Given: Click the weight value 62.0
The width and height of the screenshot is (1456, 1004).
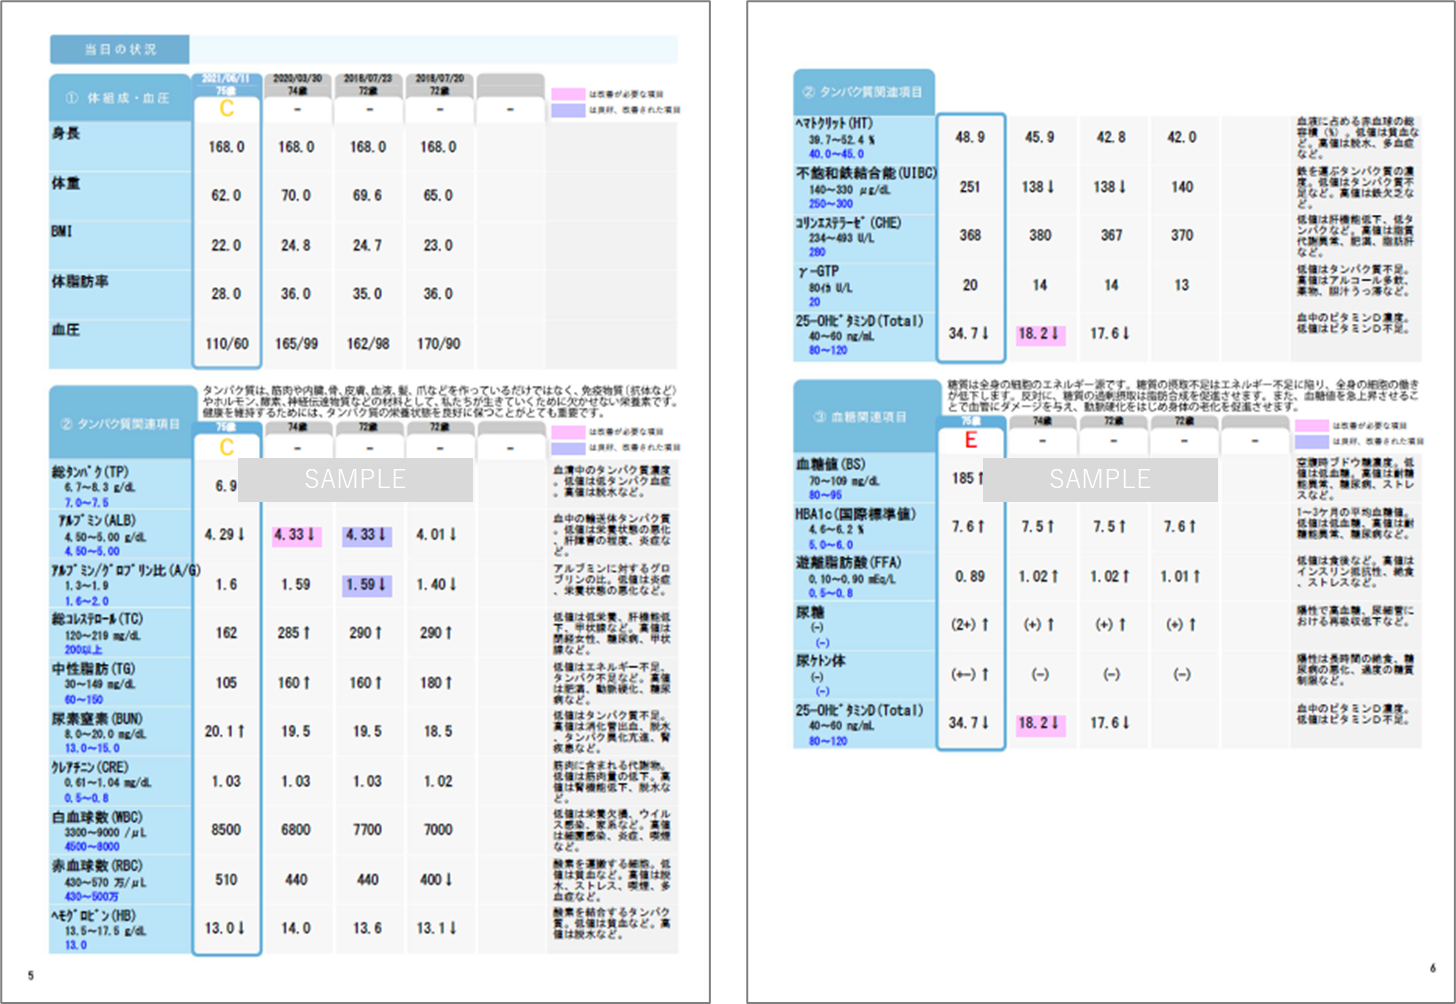Looking at the screenshot, I should [226, 196].
